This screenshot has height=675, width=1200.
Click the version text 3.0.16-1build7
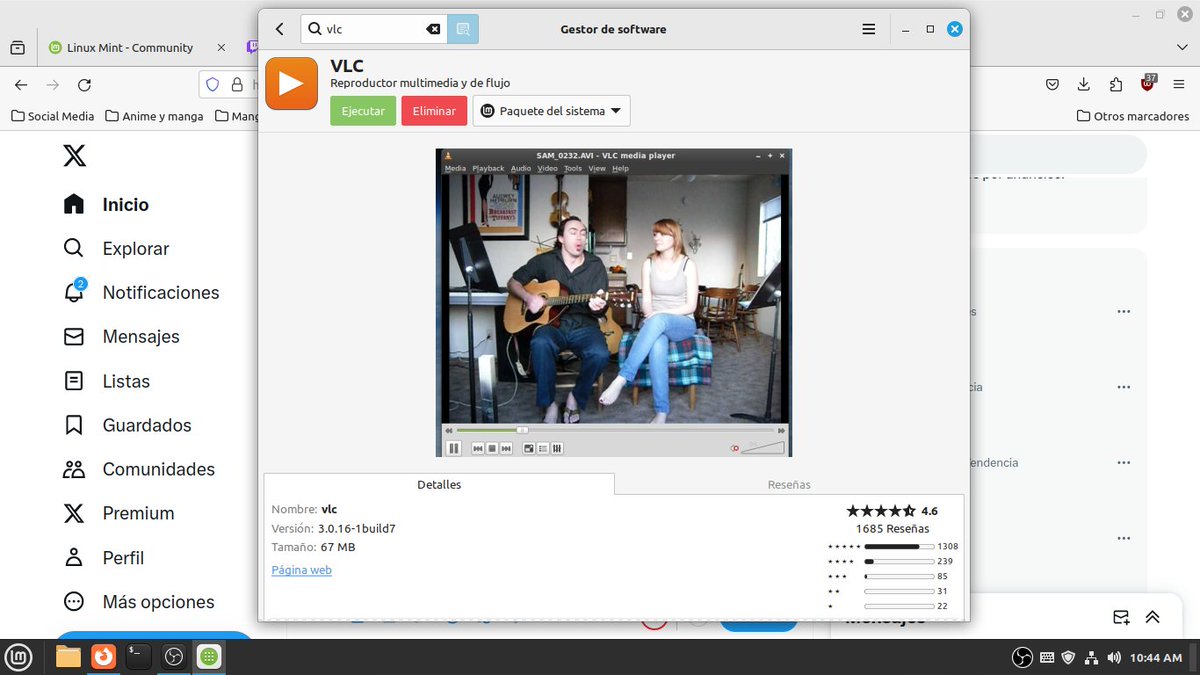[x=357, y=528]
